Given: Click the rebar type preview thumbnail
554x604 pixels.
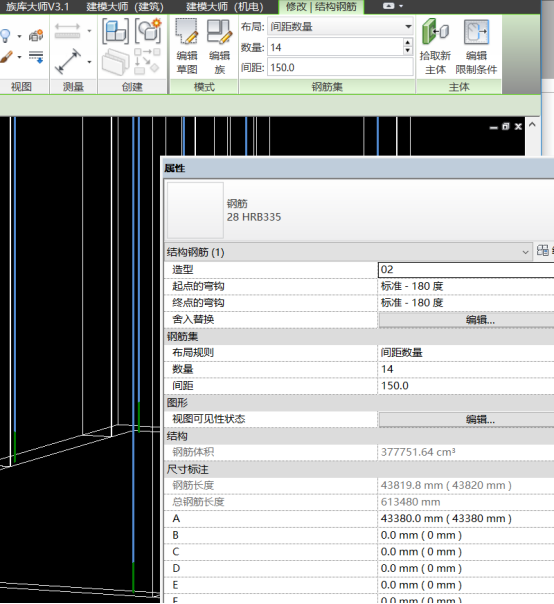Looking at the screenshot, I should tap(195, 210).
